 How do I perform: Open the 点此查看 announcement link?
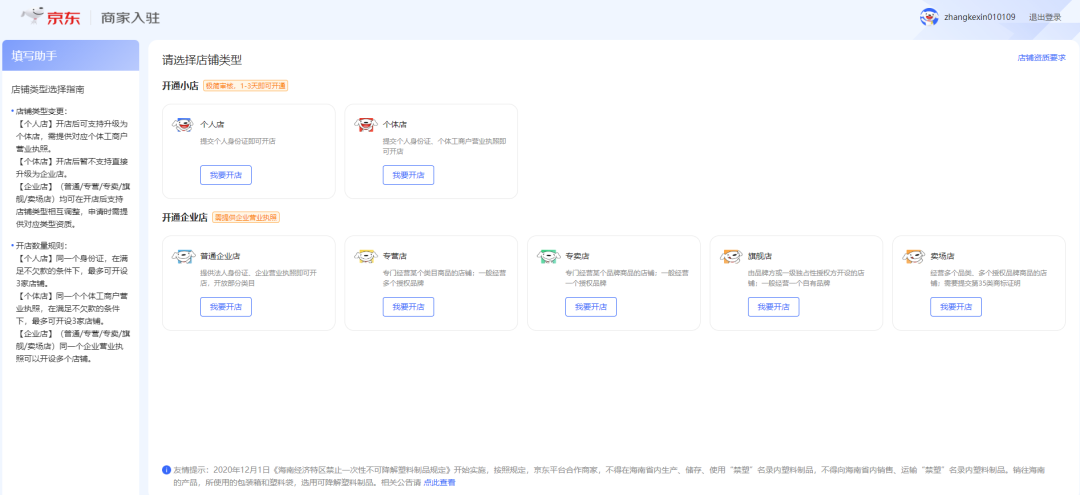click(x=439, y=483)
